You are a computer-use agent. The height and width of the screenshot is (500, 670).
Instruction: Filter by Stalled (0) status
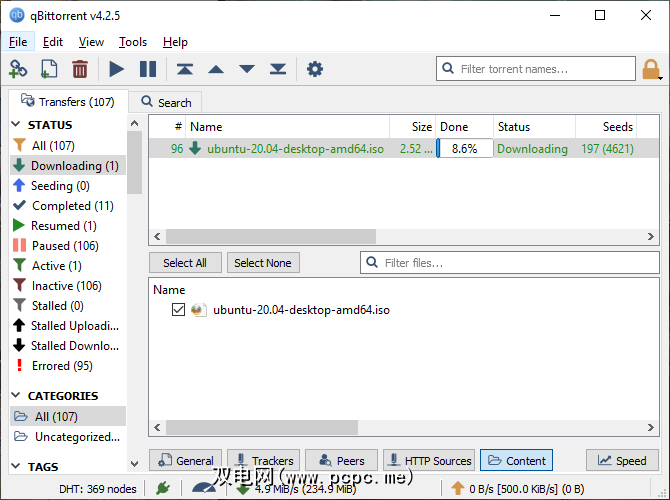[x=68, y=306]
